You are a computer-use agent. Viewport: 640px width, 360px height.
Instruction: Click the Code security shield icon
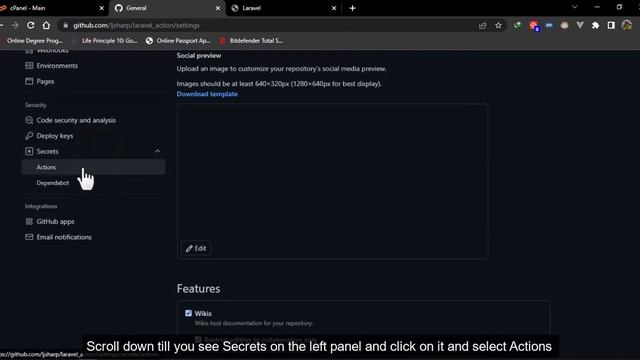point(29,120)
